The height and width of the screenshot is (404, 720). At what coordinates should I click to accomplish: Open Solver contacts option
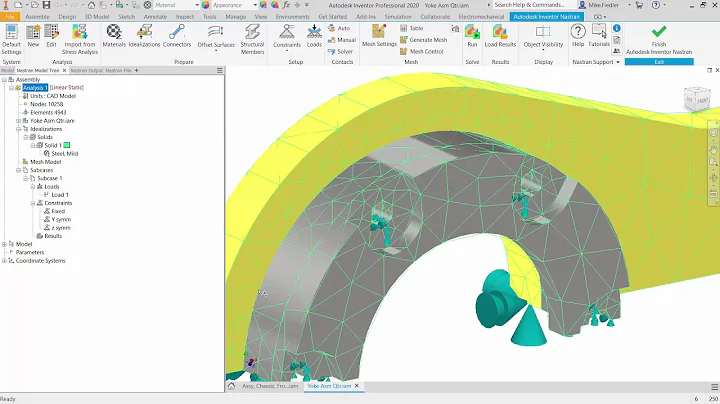tap(341, 51)
